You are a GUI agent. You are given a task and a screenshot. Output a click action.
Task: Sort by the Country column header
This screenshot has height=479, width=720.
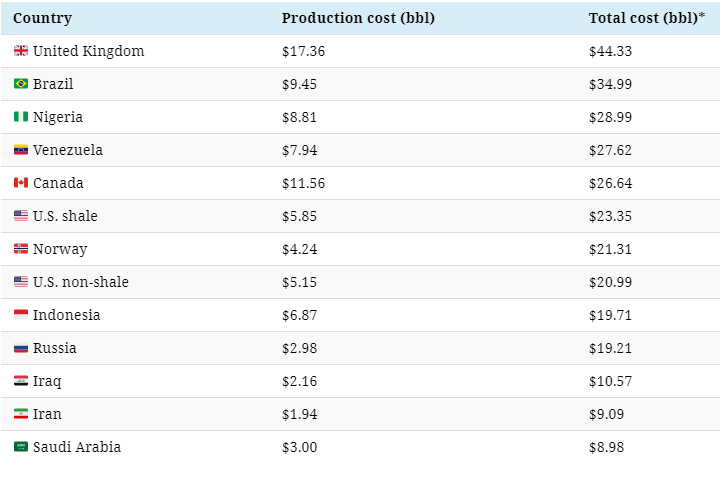pos(42,18)
